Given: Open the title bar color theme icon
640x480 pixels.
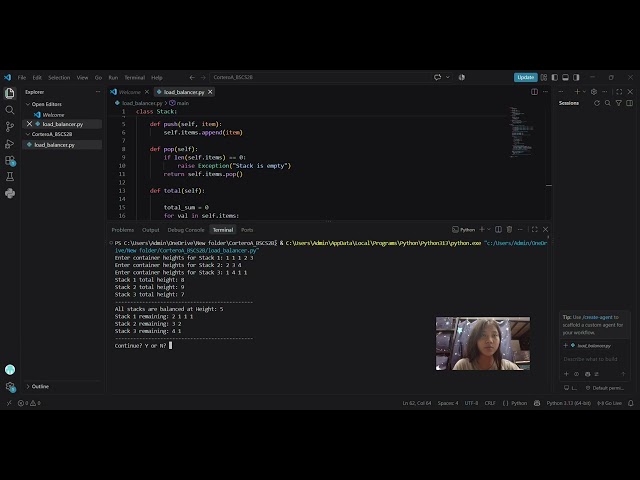Looking at the screenshot, I should 462,77.
